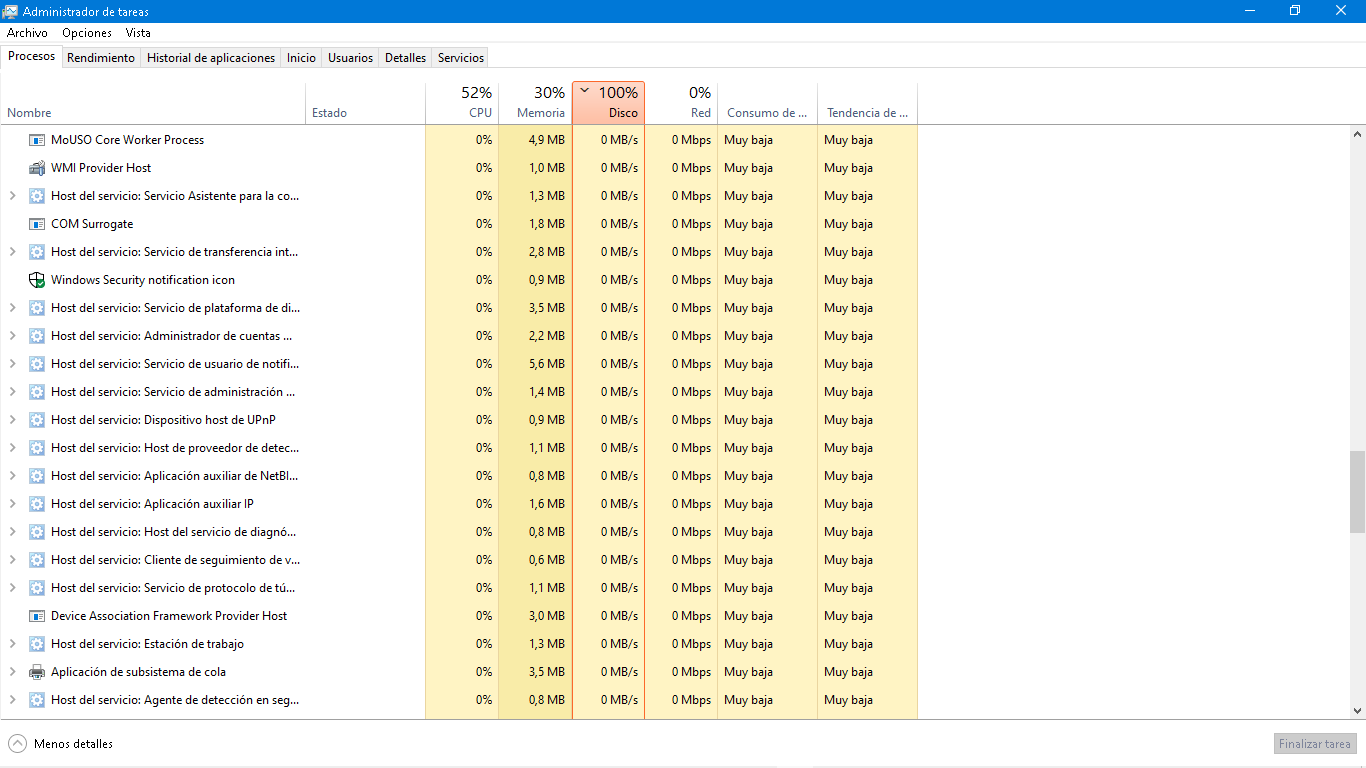
Task: Click the Finalizar tarea button
Action: pos(1315,744)
